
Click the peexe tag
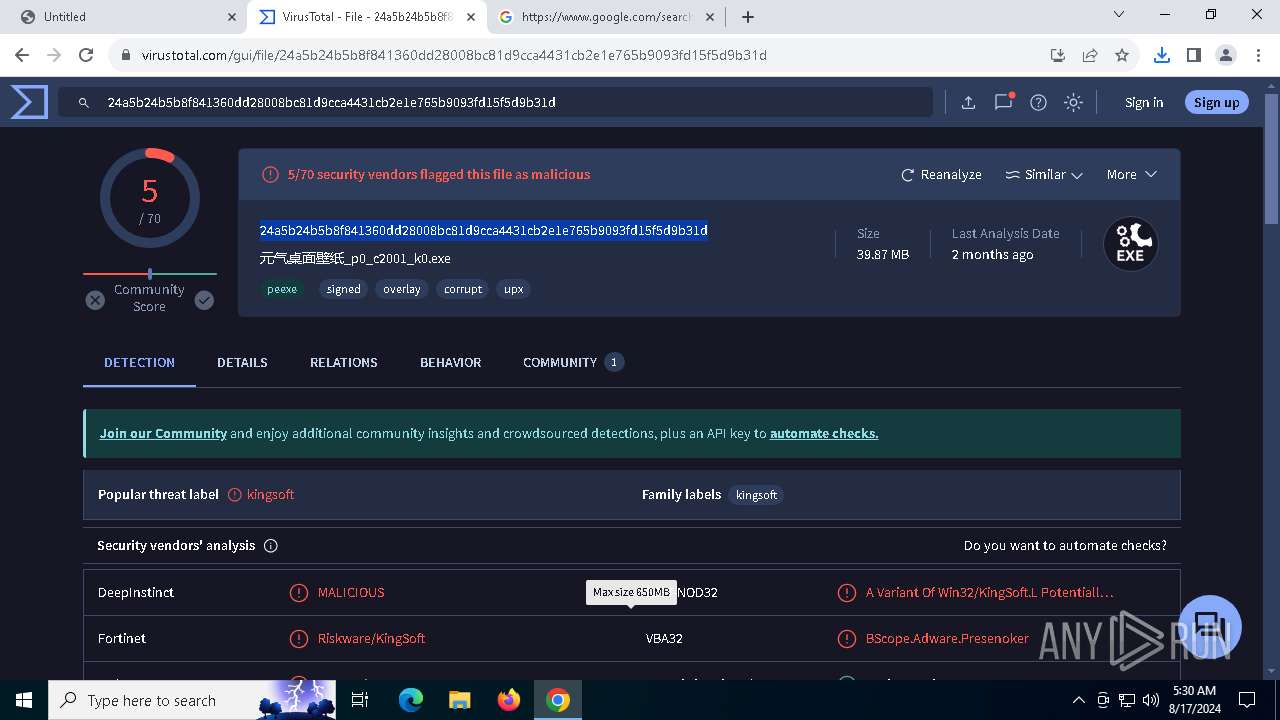[282, 289]
